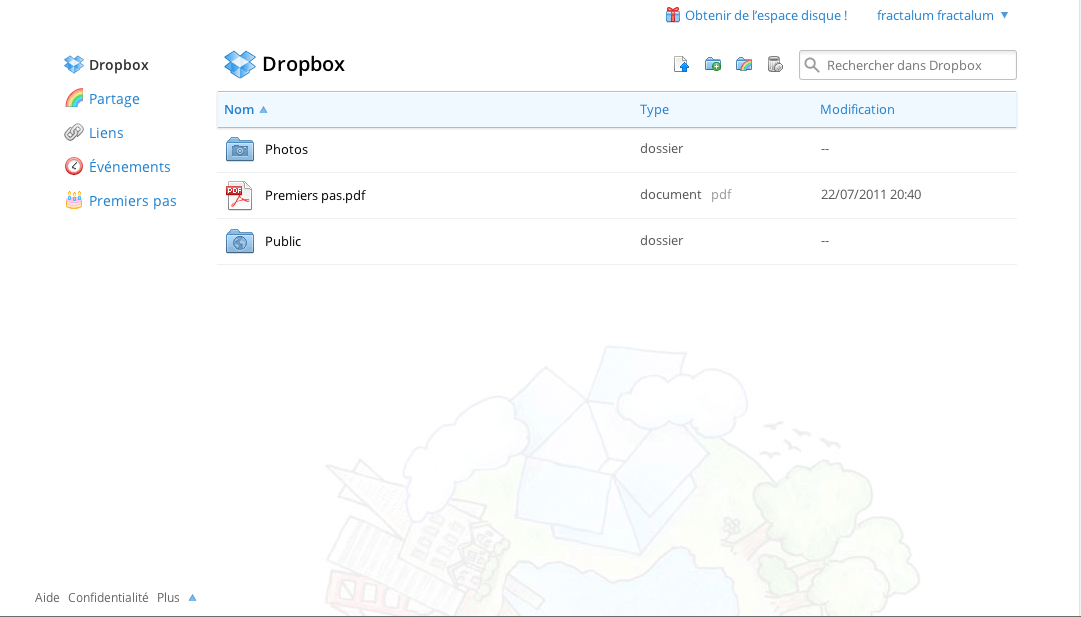This screenshot has height=617, width=1081.
Task: Click the Public folder globe icon
Action: pyautogui.click(x=240, y=241)
